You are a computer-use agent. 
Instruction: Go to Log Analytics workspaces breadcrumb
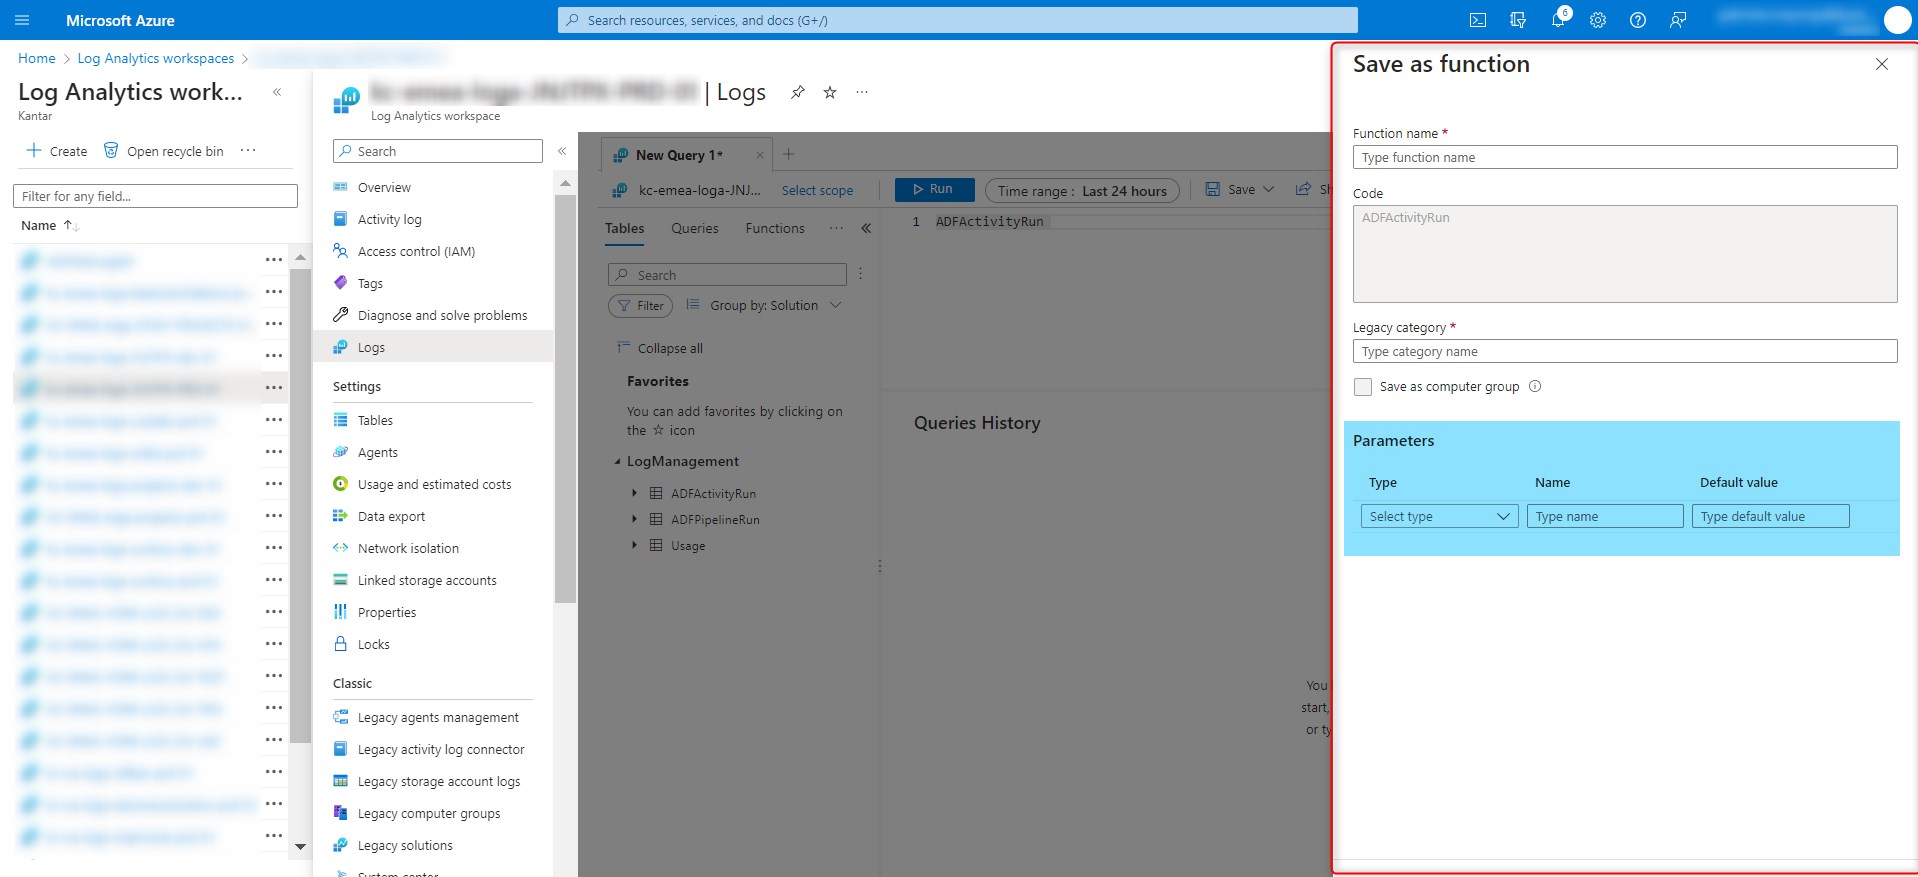(x=156, y=58)
